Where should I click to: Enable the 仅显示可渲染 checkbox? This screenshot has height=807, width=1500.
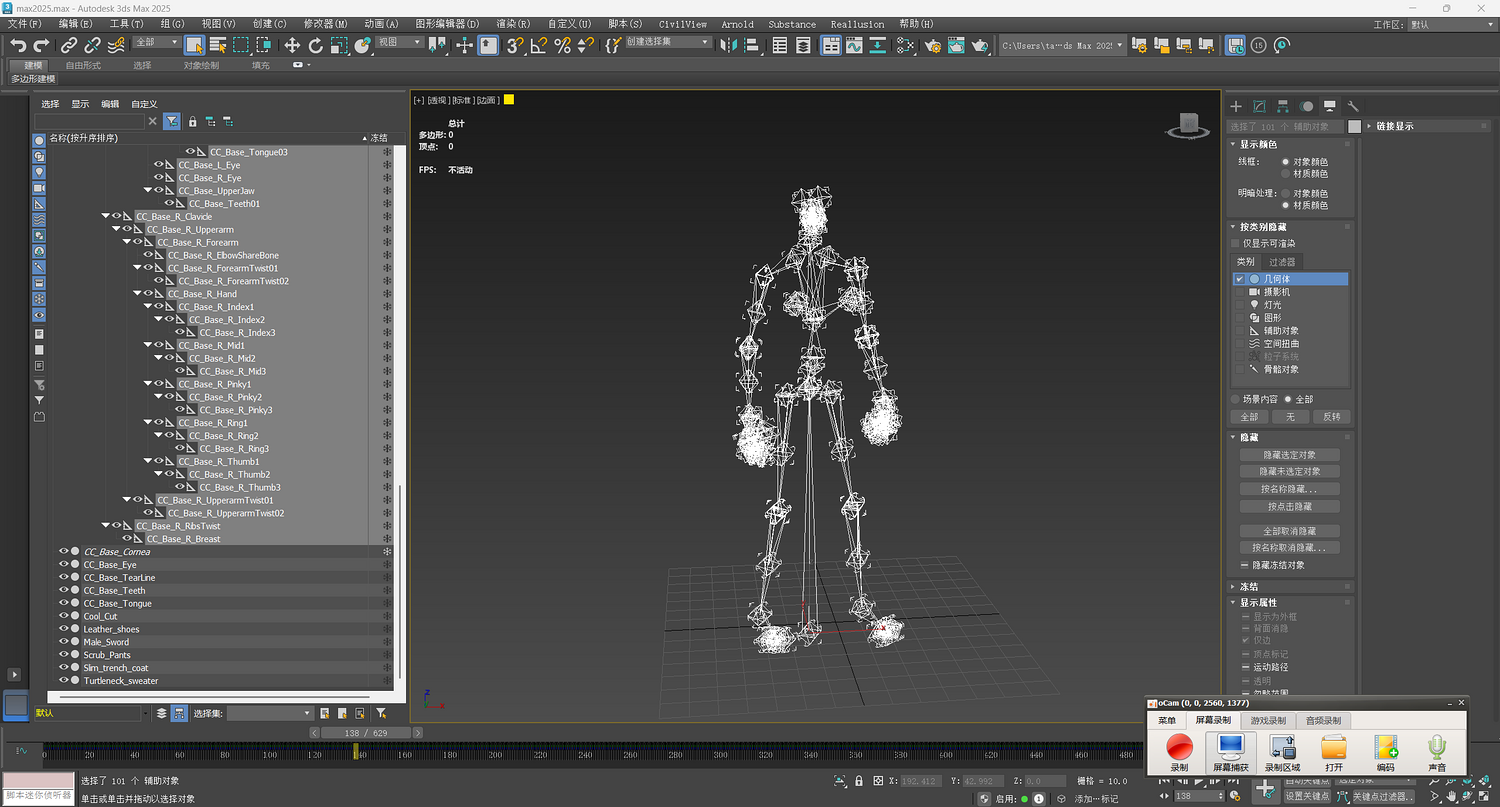(x=1236, y=243)
